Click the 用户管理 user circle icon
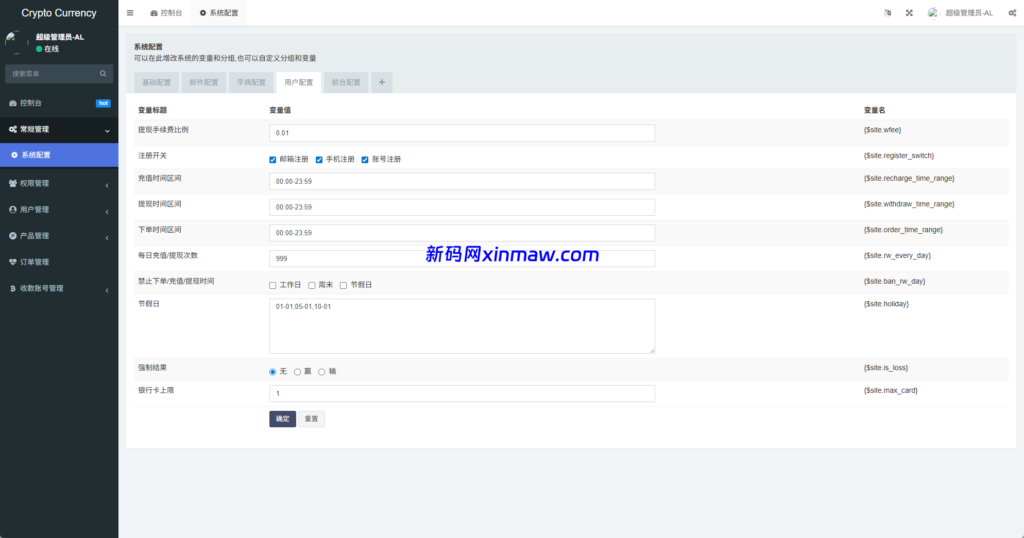 pyautogui.click(x=12, y=210)
